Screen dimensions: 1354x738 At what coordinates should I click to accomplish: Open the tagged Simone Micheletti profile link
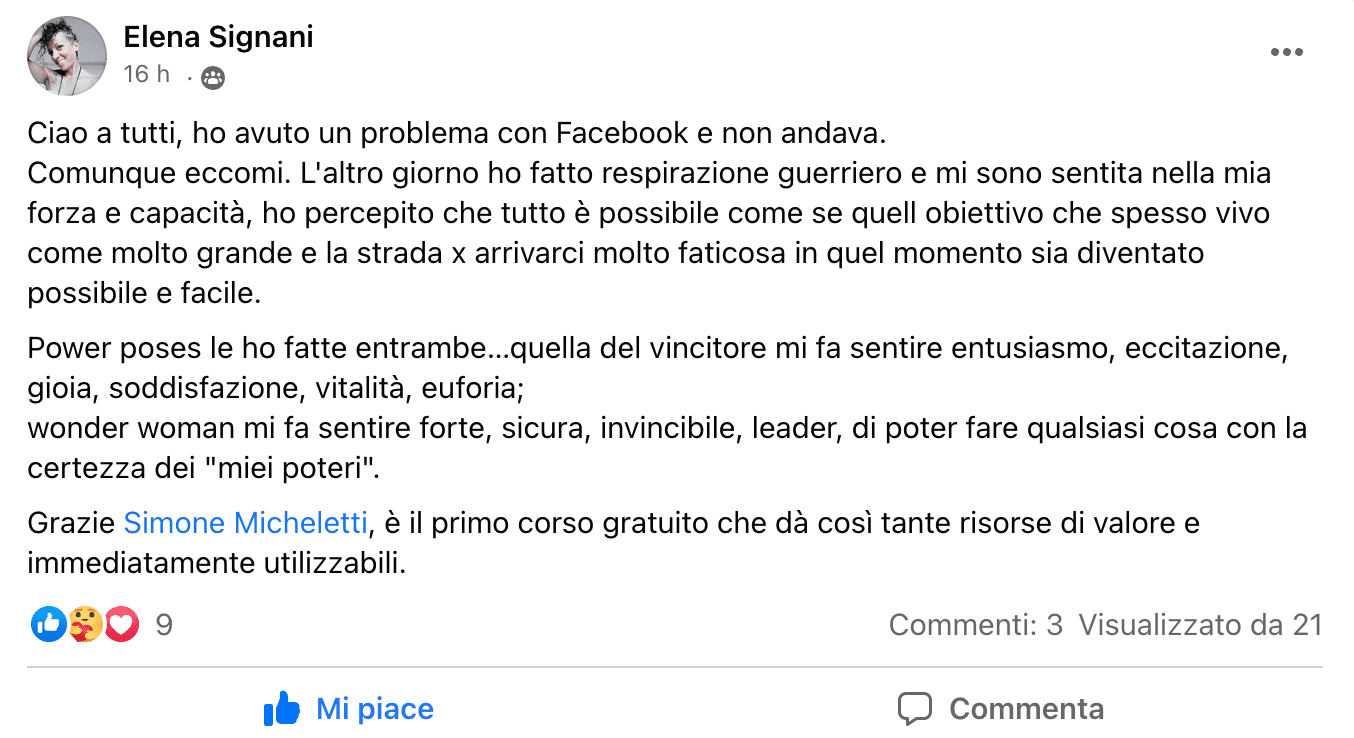point(246,523)
